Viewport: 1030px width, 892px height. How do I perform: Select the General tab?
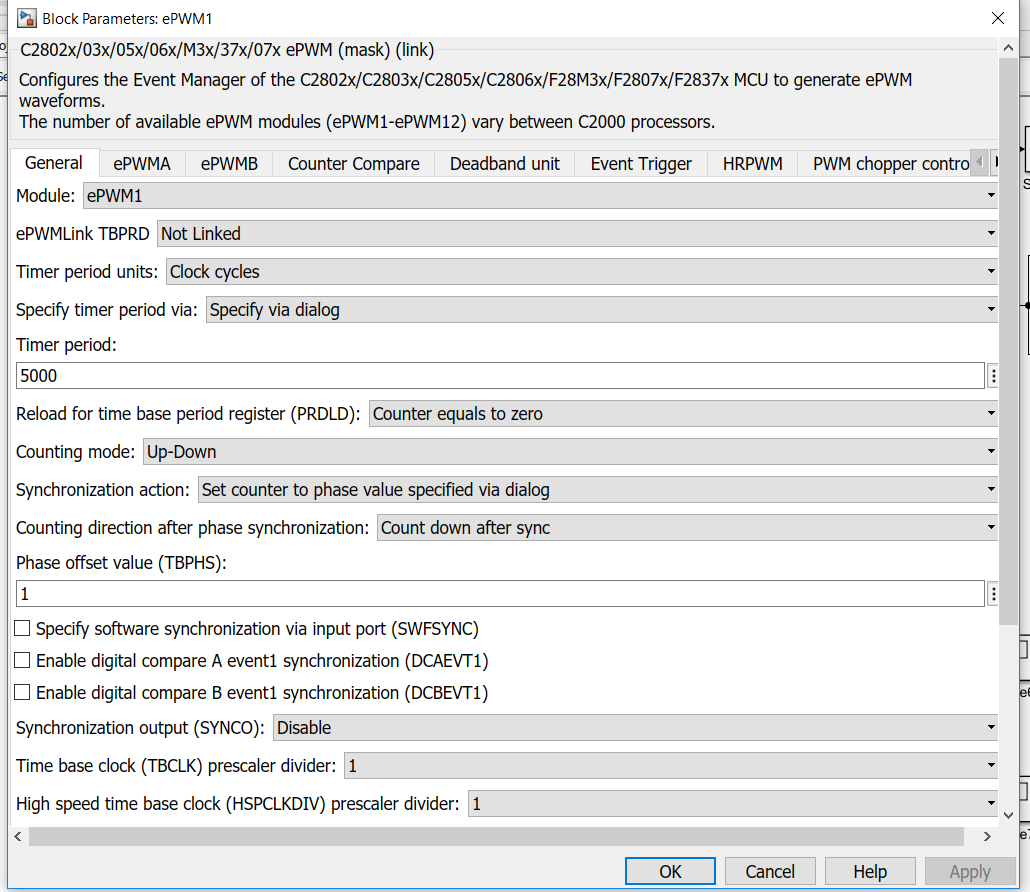[54, 163]
